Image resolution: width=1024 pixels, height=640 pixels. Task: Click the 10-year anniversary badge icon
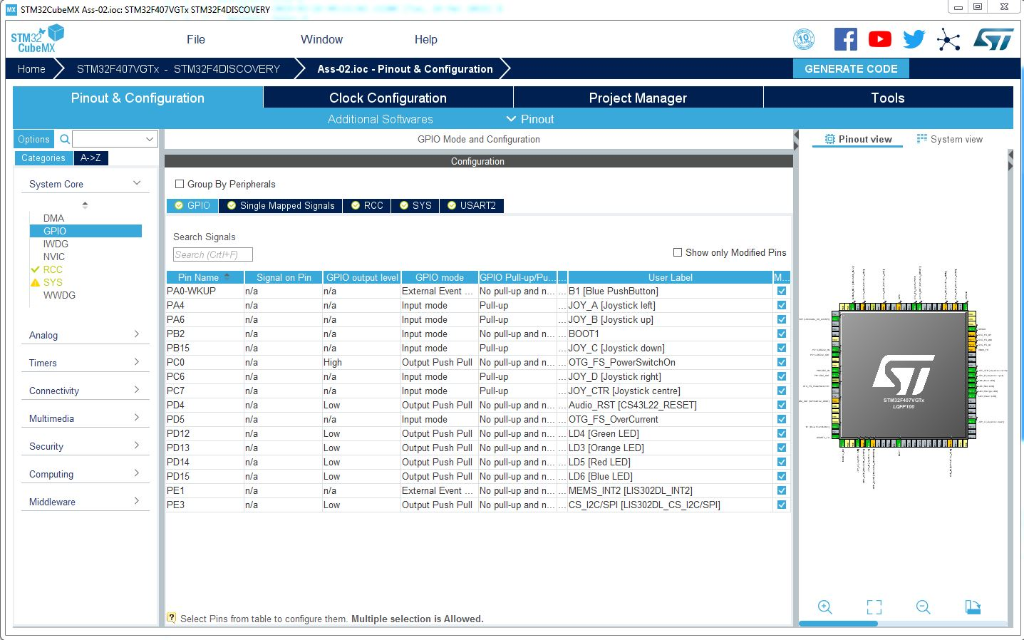804,39
